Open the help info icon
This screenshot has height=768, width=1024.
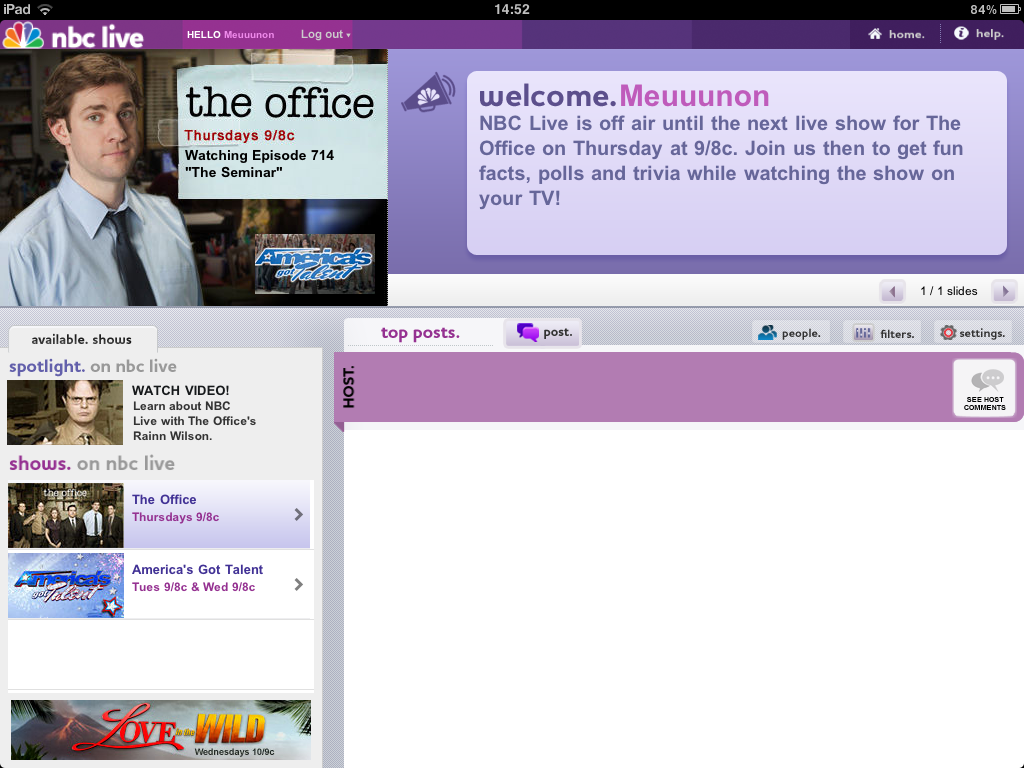961,33
